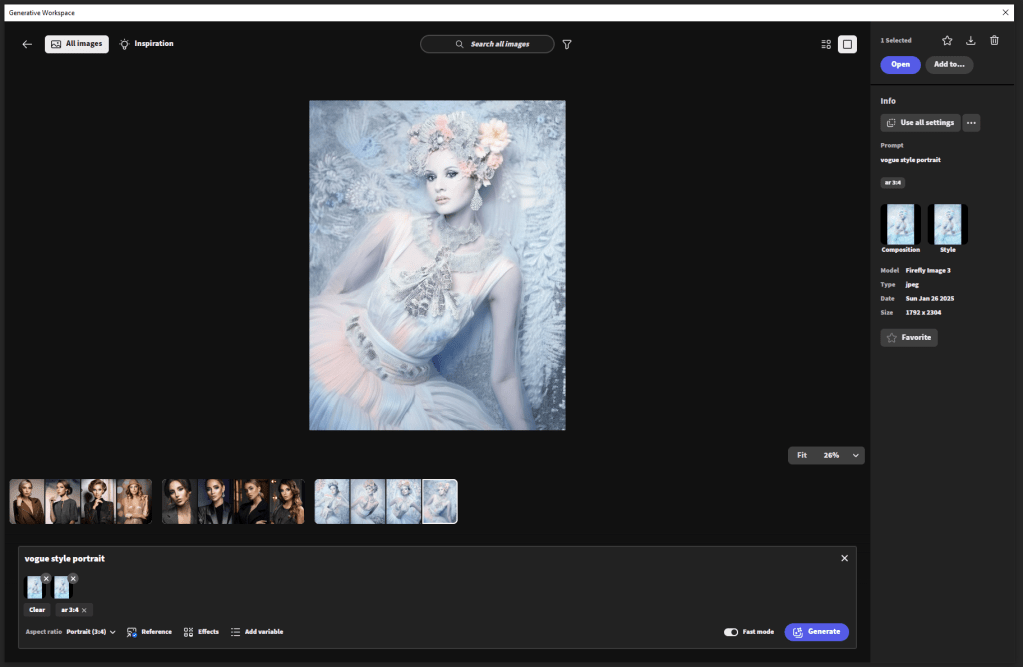
Task: Open the Effects options
Action: [201, 632]
